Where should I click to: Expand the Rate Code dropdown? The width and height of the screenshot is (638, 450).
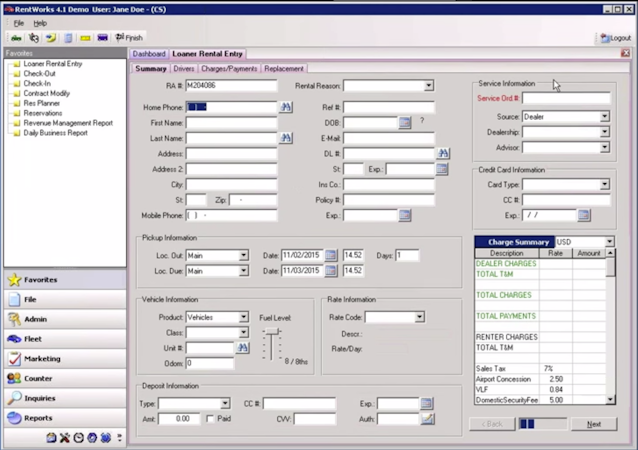tap(420, 317)
